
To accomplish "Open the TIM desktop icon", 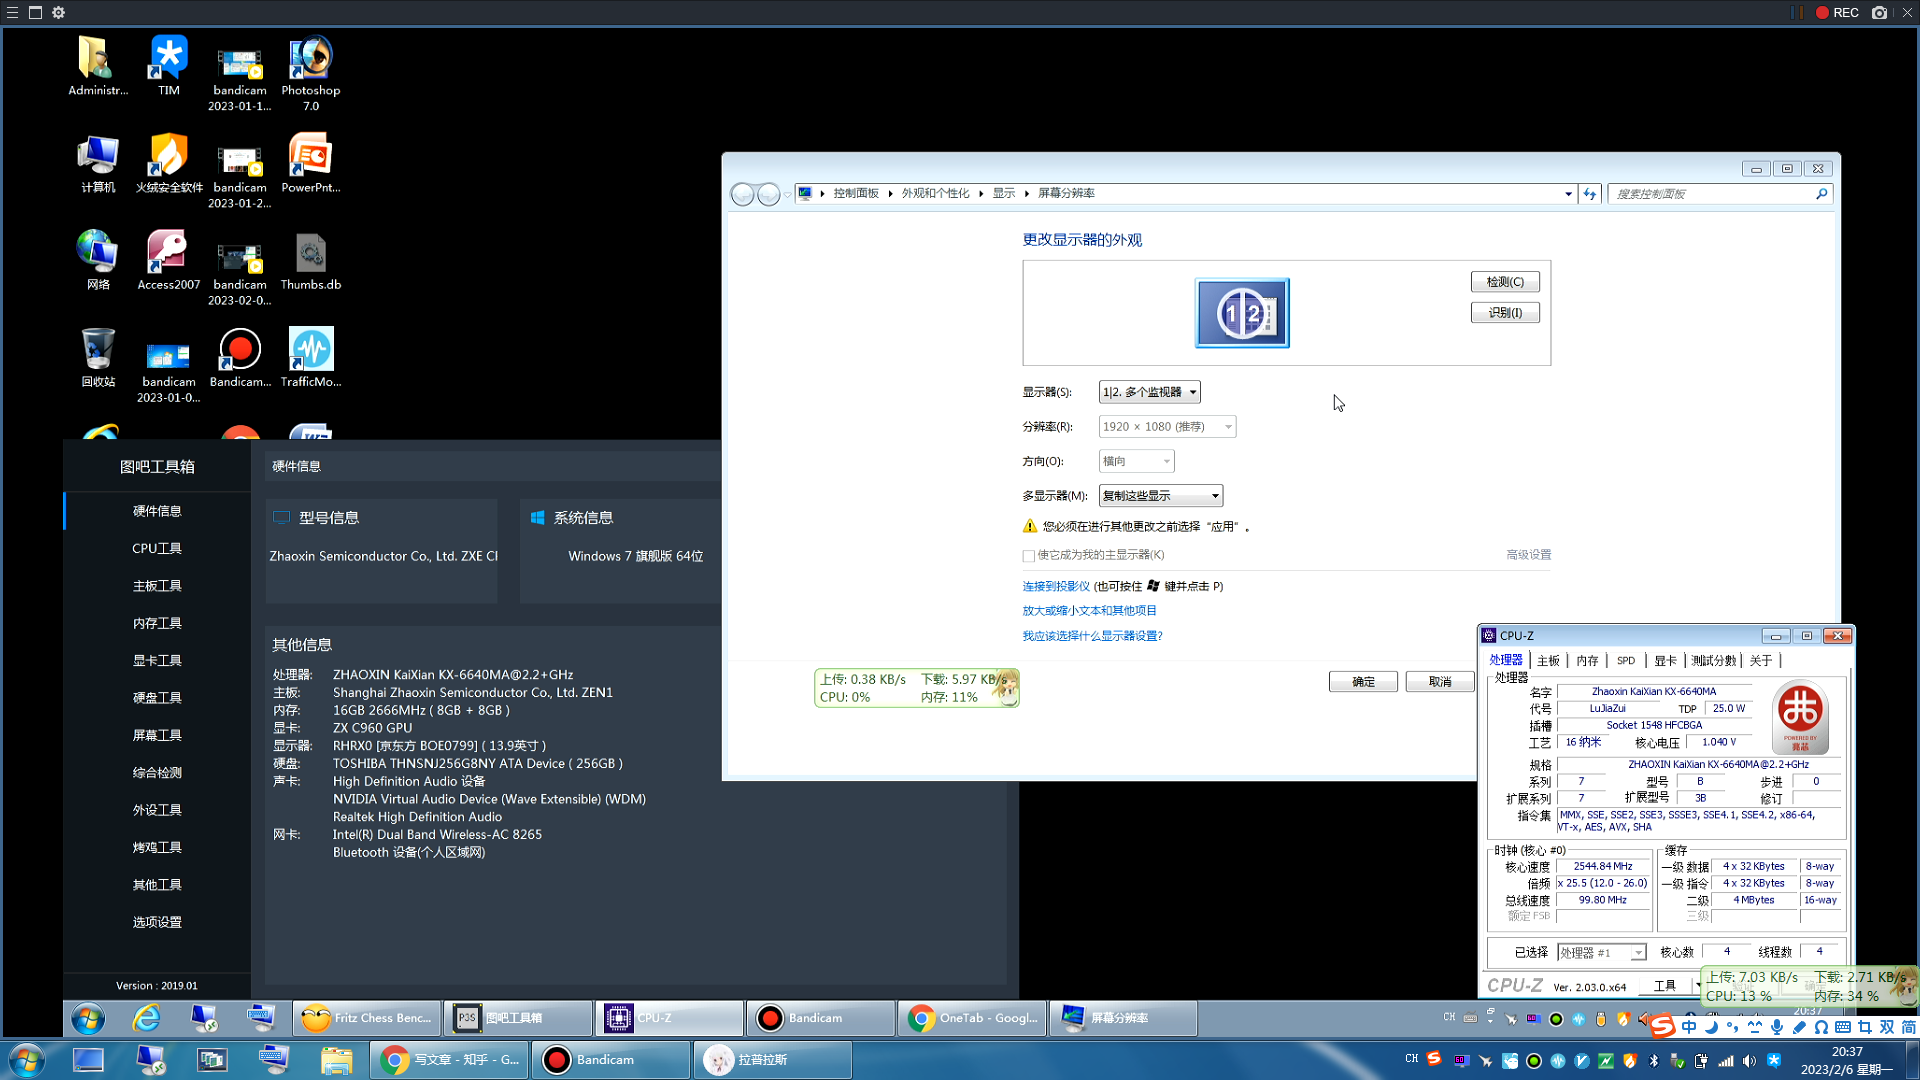I will tap(169, 66).
